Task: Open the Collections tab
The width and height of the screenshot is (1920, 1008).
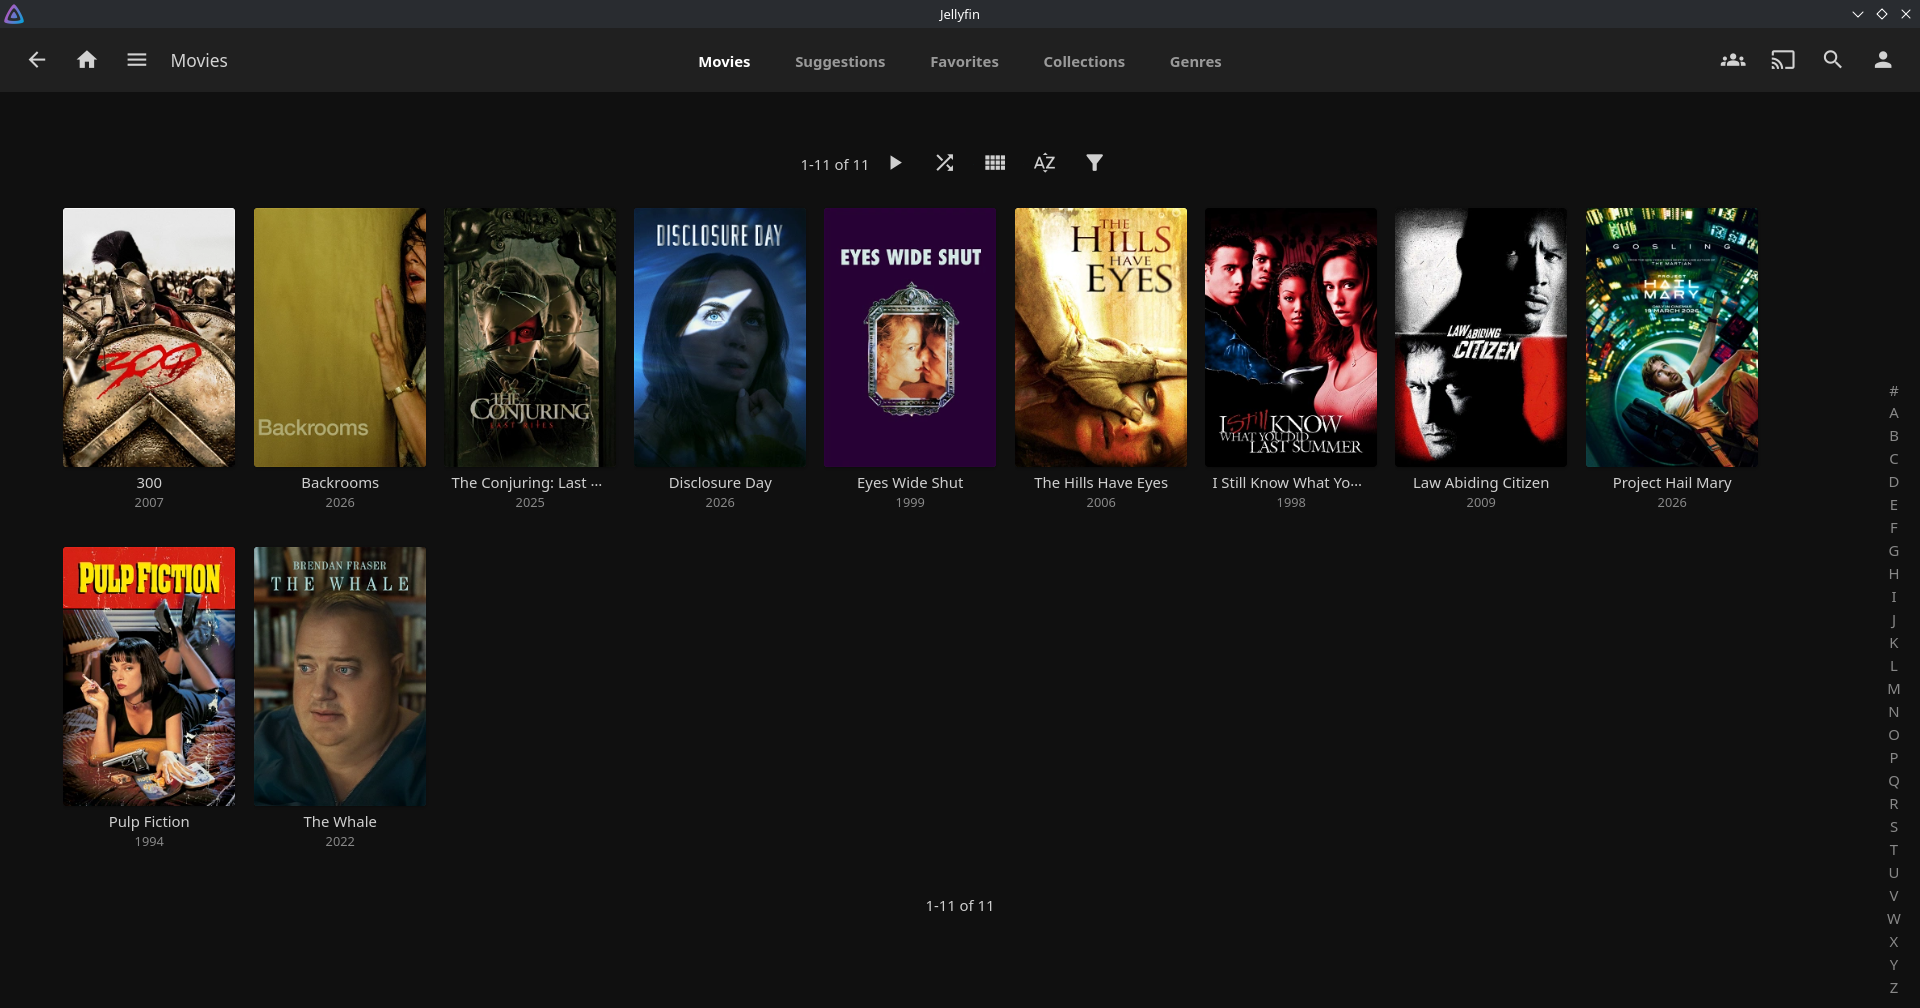Action: (1084, 62)
